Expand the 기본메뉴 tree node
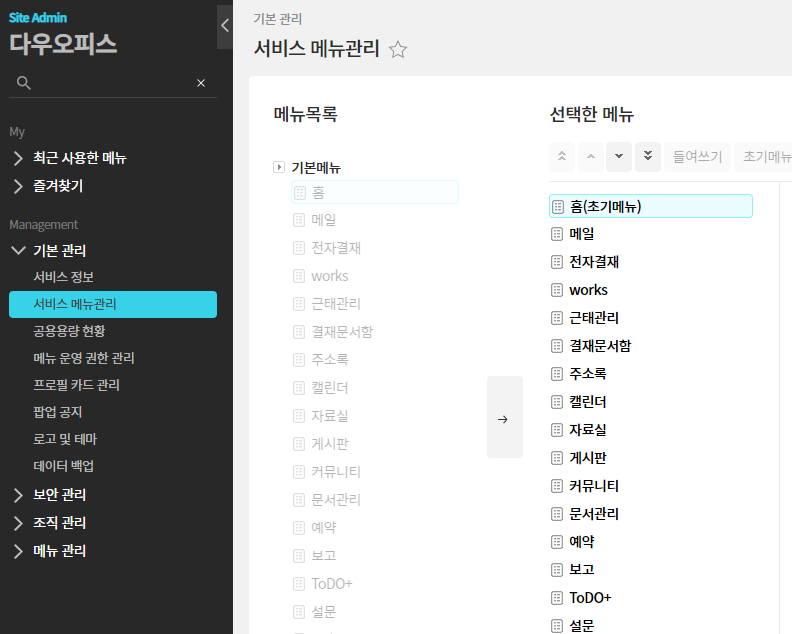This screenshot has height=634, width=792. click(x=279, y=167)
